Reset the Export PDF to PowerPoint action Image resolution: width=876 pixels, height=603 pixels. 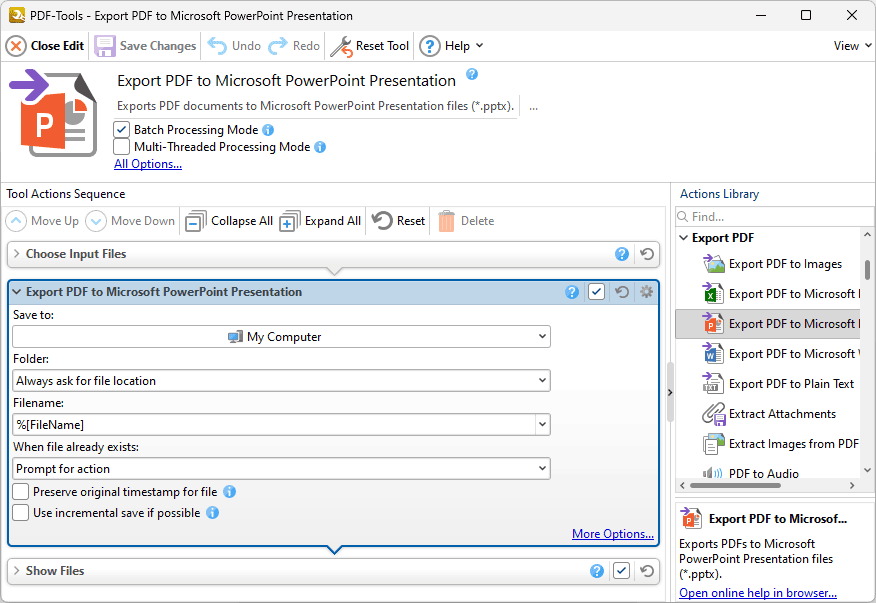pos(622,292)
